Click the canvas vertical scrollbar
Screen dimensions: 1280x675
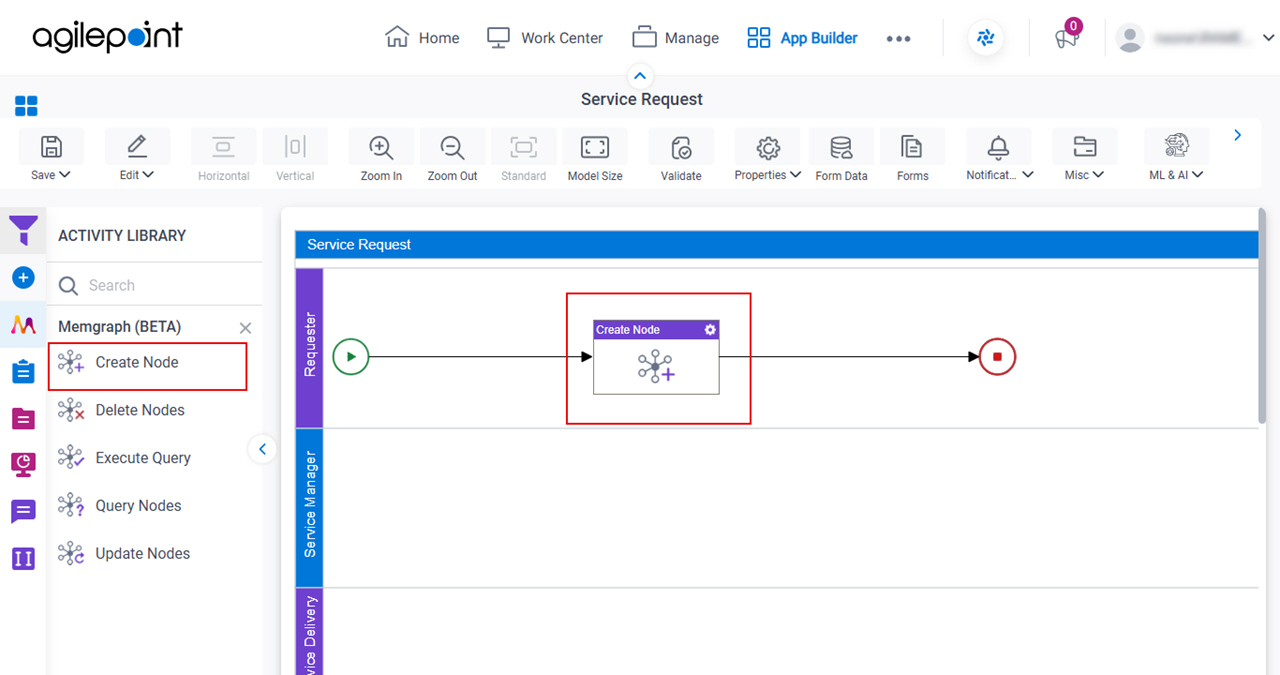[1264, 315]
